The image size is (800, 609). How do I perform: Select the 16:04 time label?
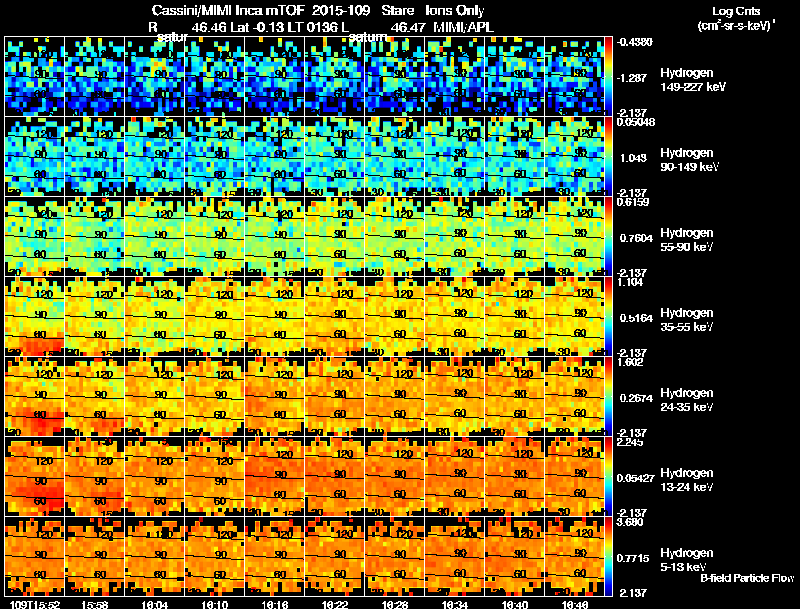[155, 604]
